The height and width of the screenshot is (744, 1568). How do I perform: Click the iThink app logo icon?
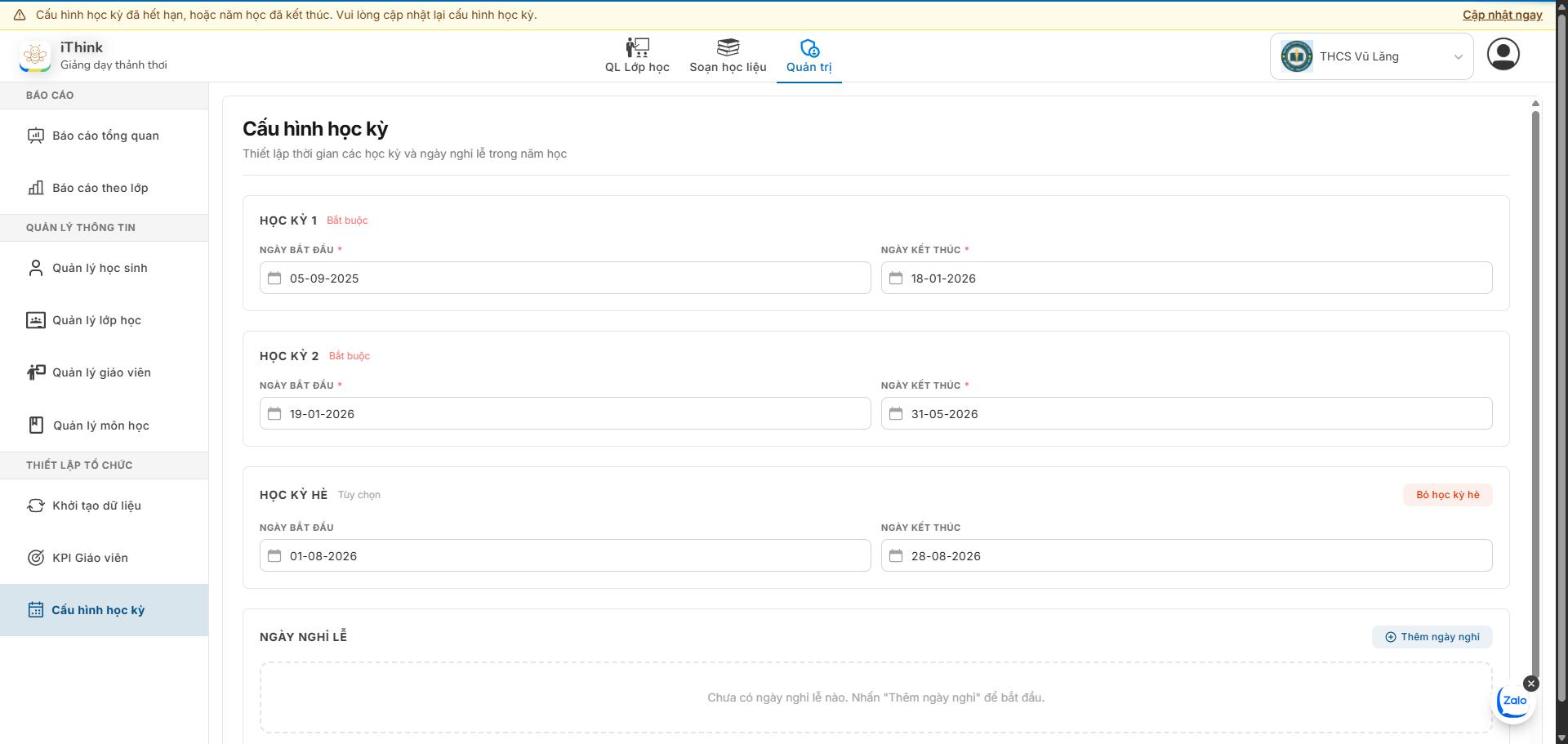pyautogui.click(x=35, y=56)
